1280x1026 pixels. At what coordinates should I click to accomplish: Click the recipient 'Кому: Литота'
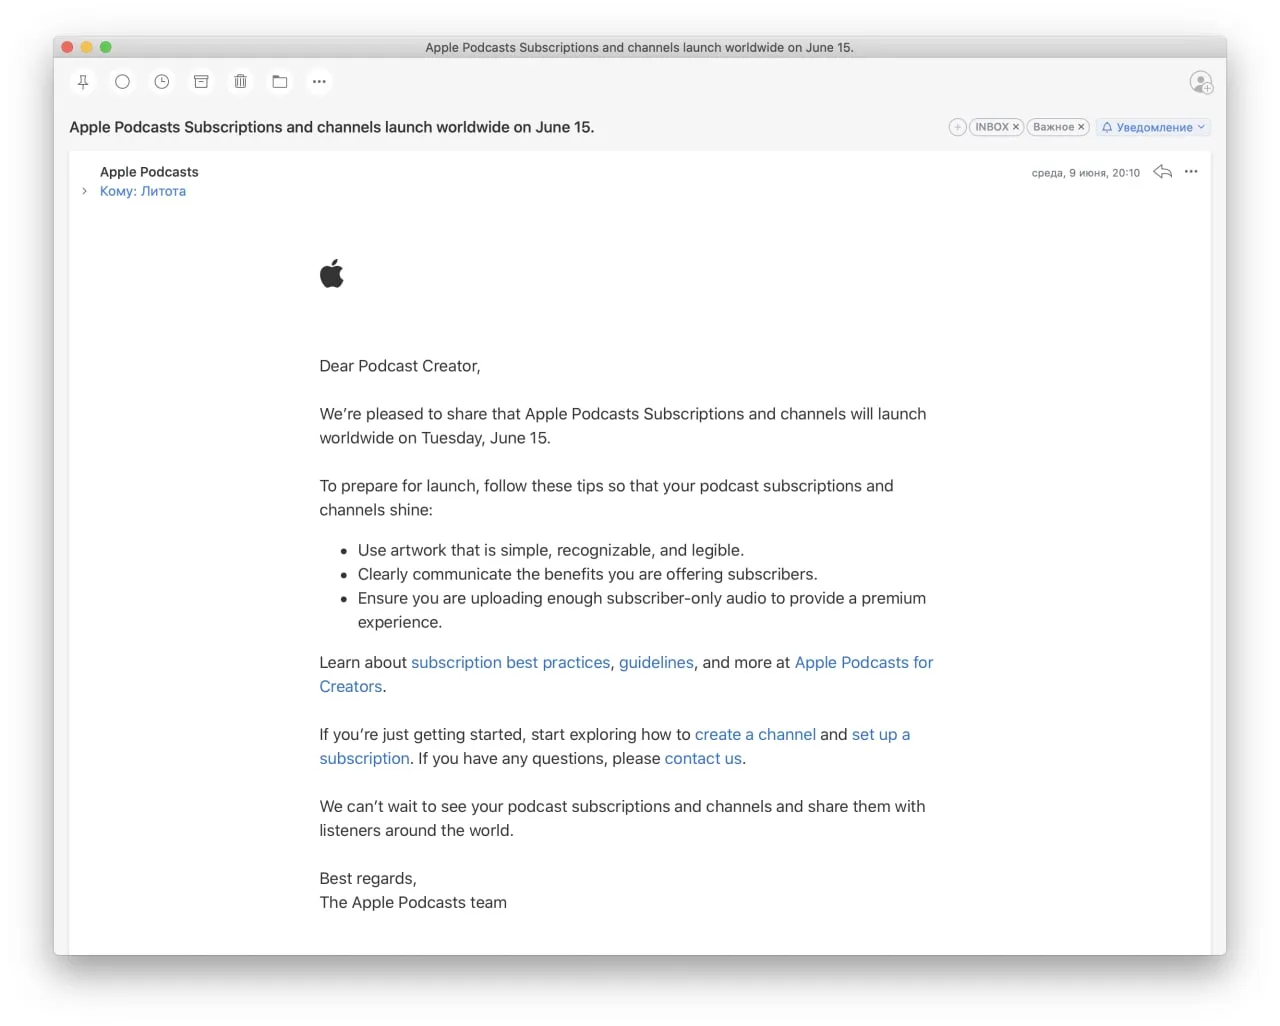point(143,191)
